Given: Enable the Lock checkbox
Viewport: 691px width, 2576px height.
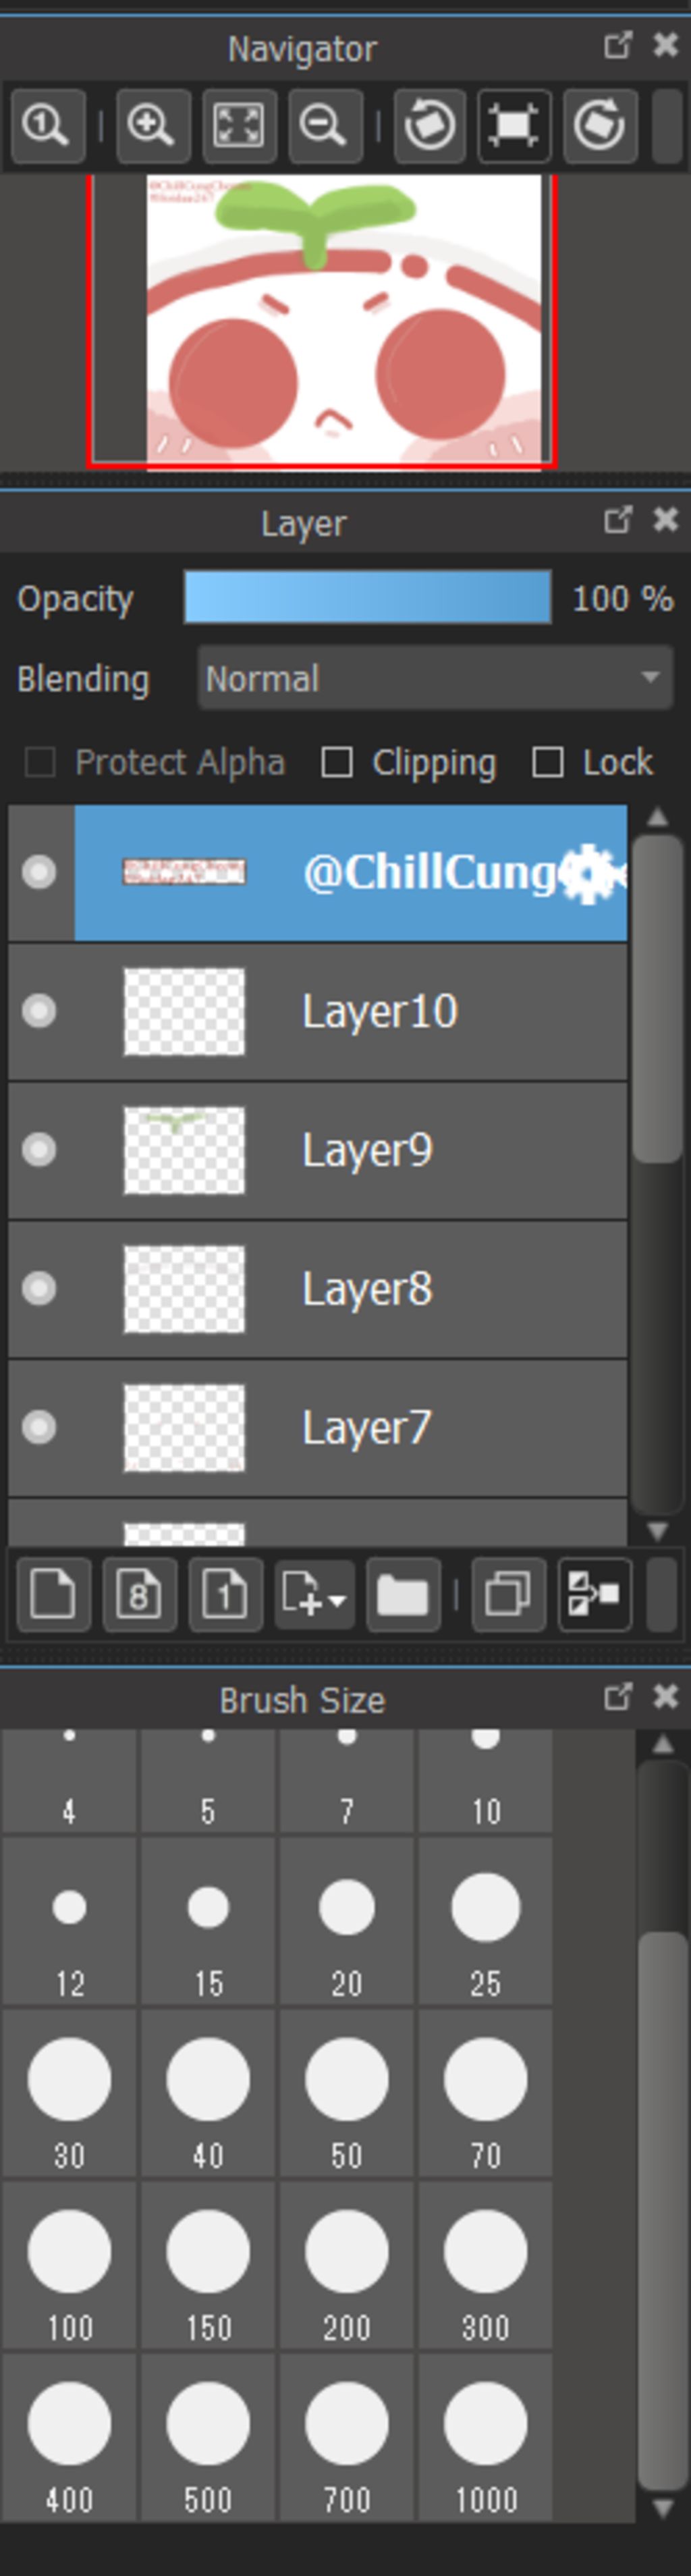Looking at the screenshot, I should 547,762.
